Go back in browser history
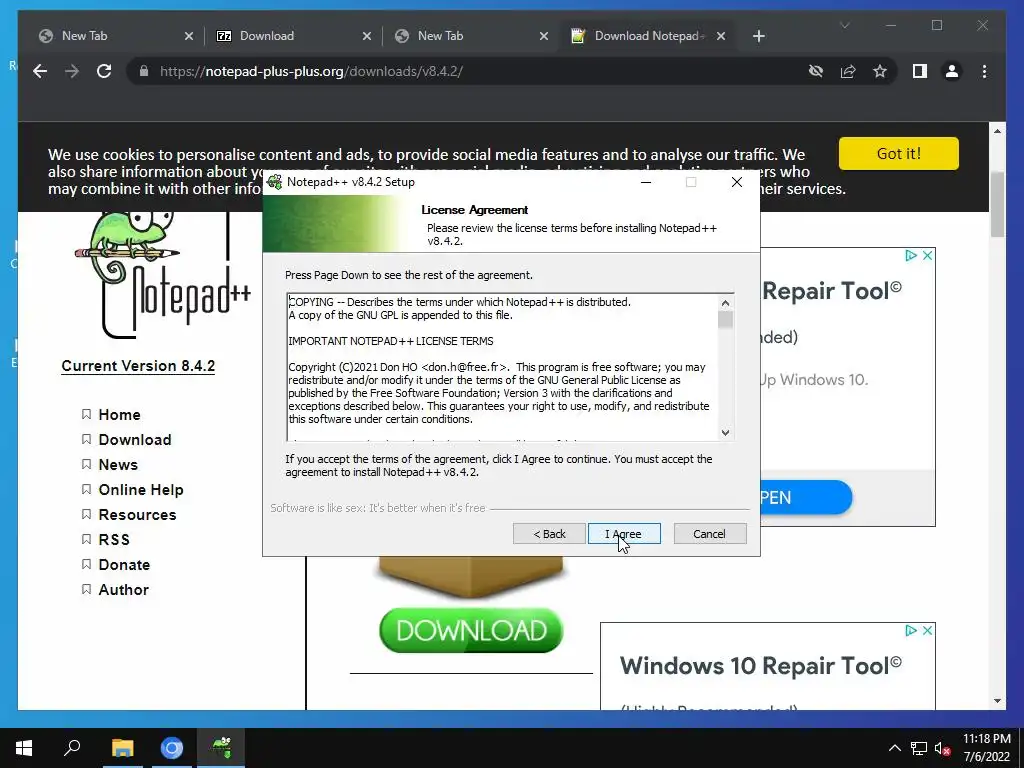Image resolution: width=1024 pixels, height=768 pixels. 40,71
